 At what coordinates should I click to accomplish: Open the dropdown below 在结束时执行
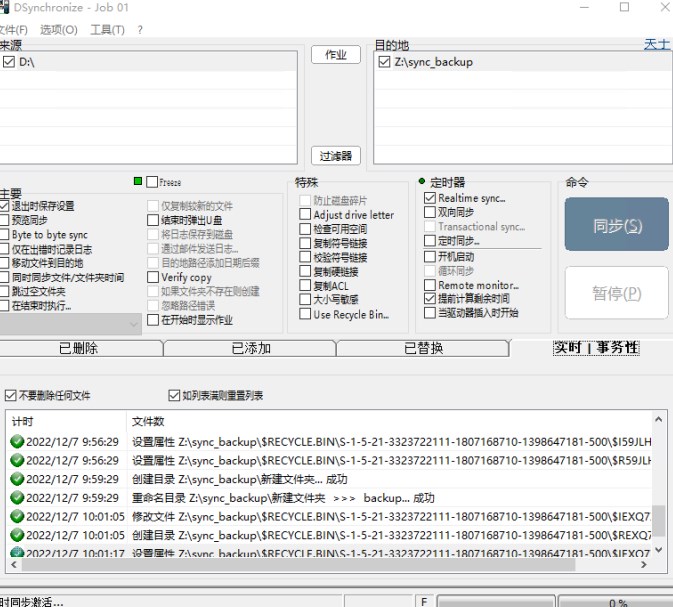[x=133, y=324]
